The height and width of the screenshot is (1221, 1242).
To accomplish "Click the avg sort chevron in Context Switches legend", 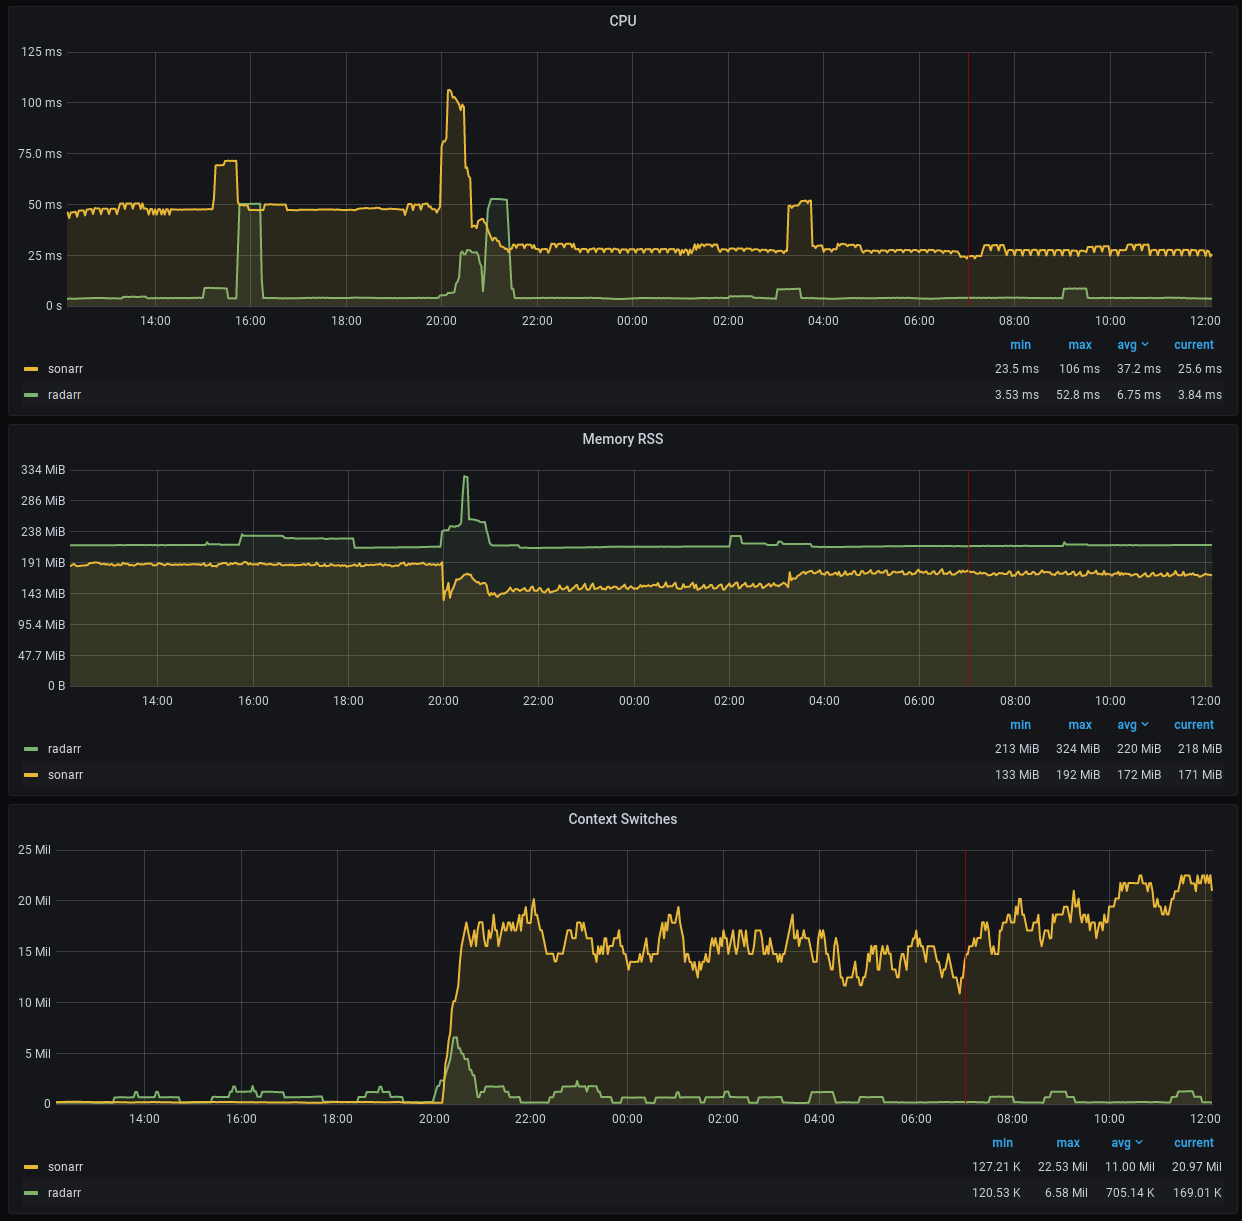I will tap(1139, 1143).
